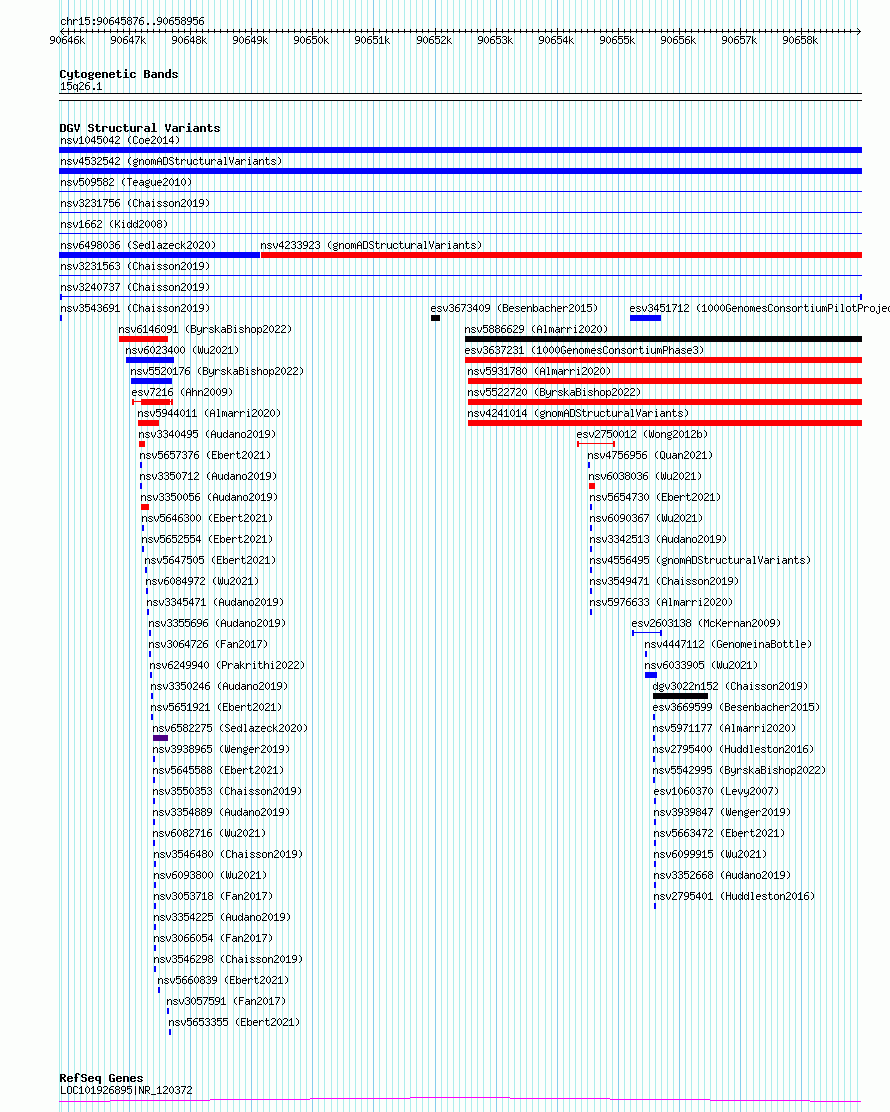
Task: Click the red bar of nsv4233923
Action: click(x=561, y=255)
